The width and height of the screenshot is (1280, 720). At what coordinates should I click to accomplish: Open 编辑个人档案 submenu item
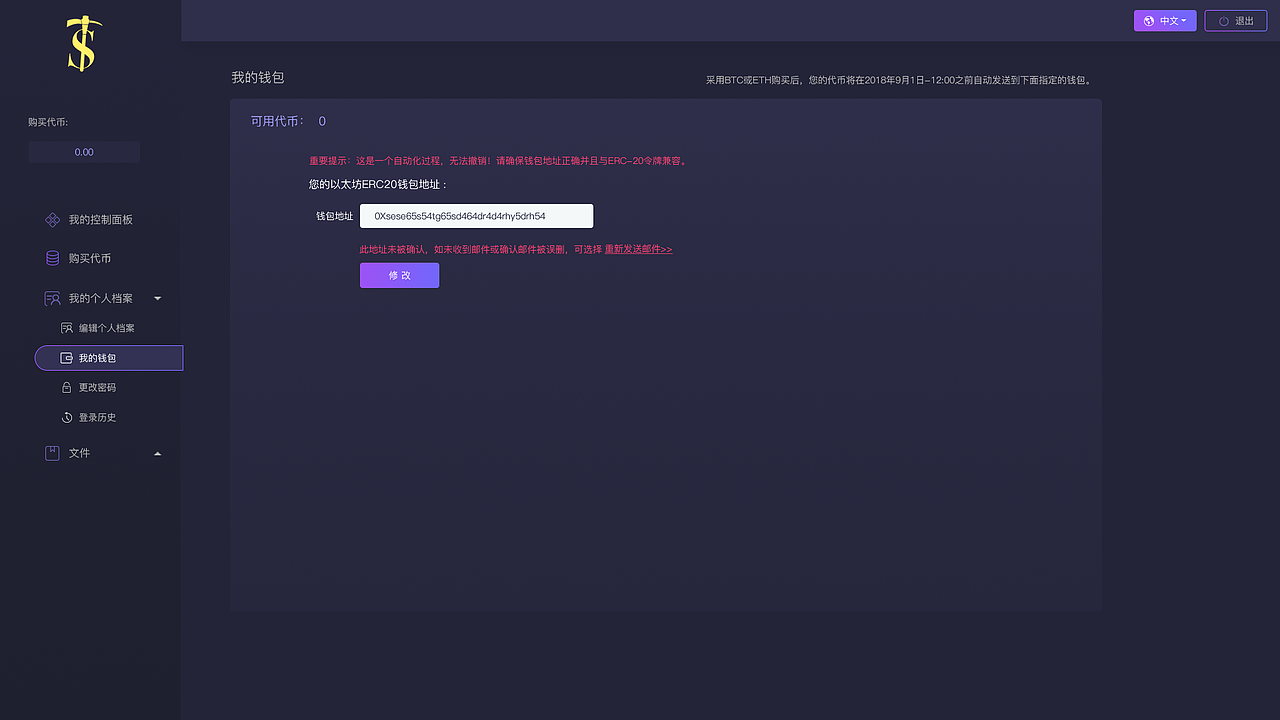pos(107,328)
